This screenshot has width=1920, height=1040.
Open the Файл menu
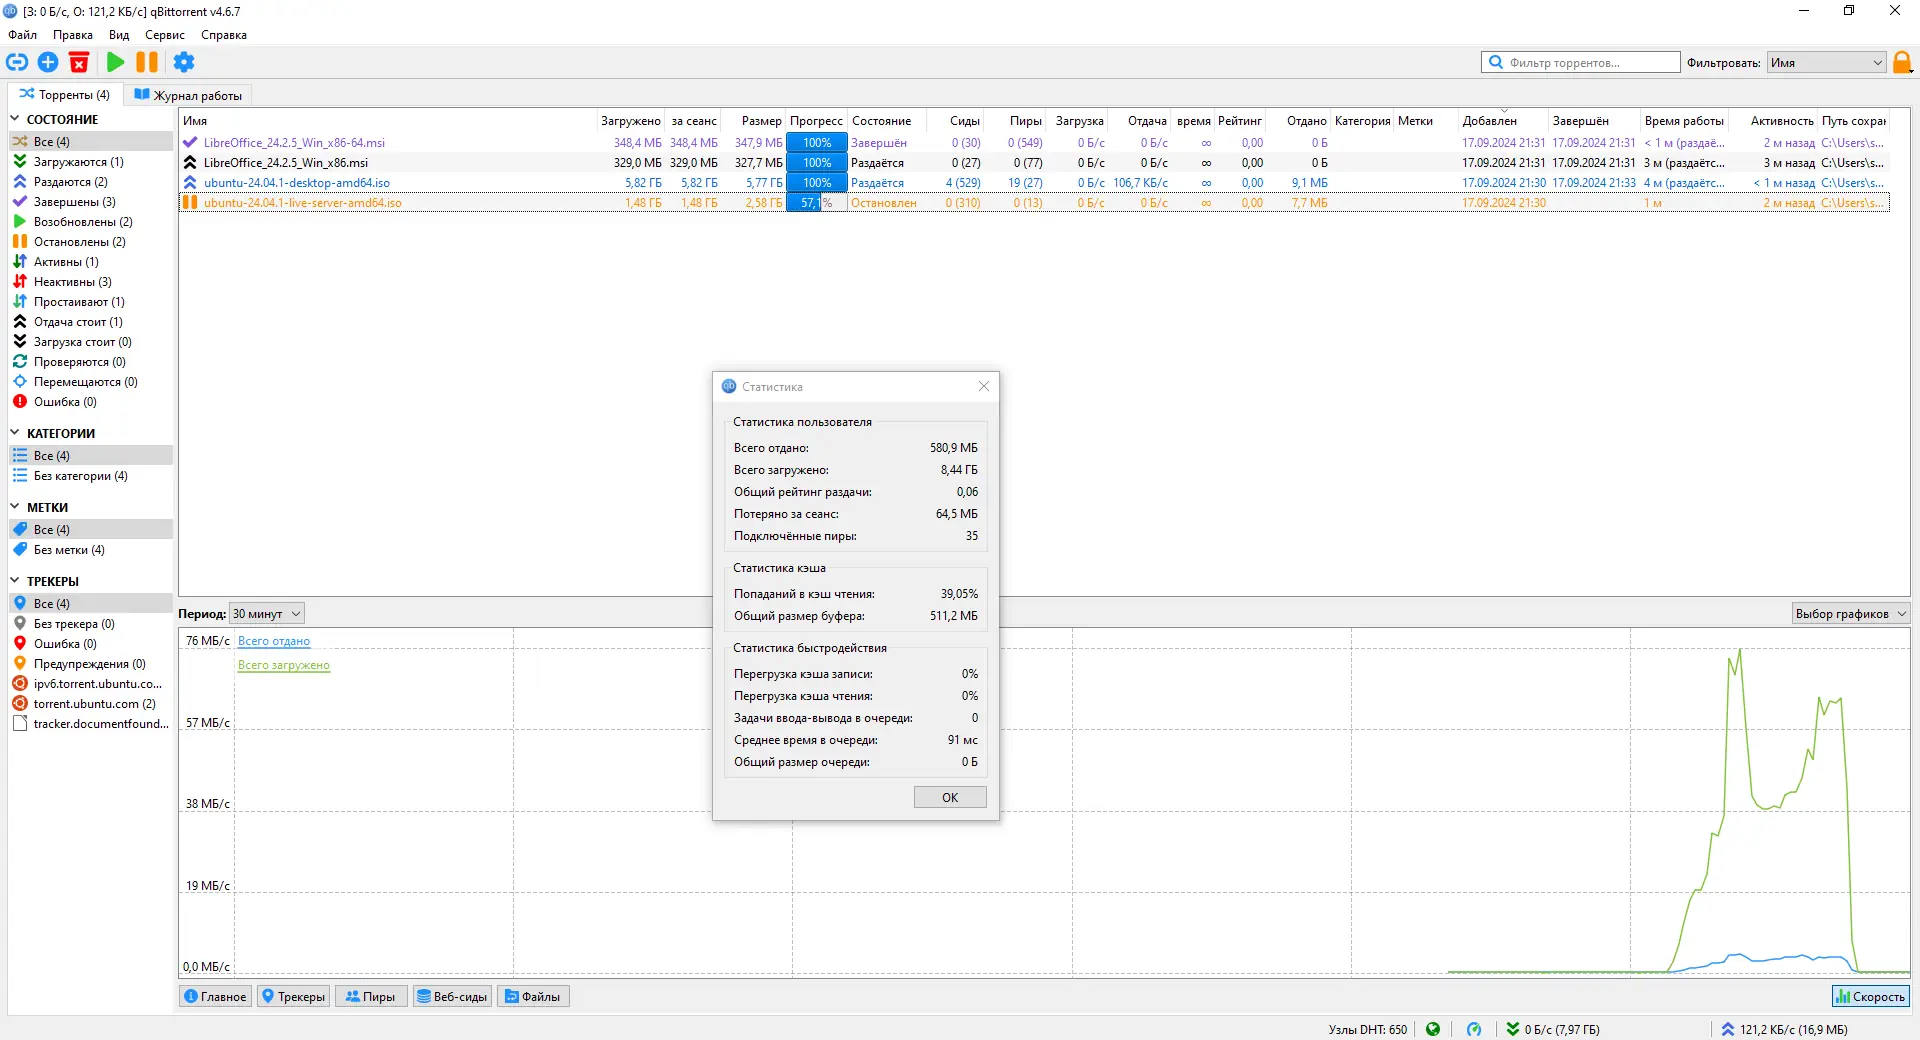click(23, 35)
